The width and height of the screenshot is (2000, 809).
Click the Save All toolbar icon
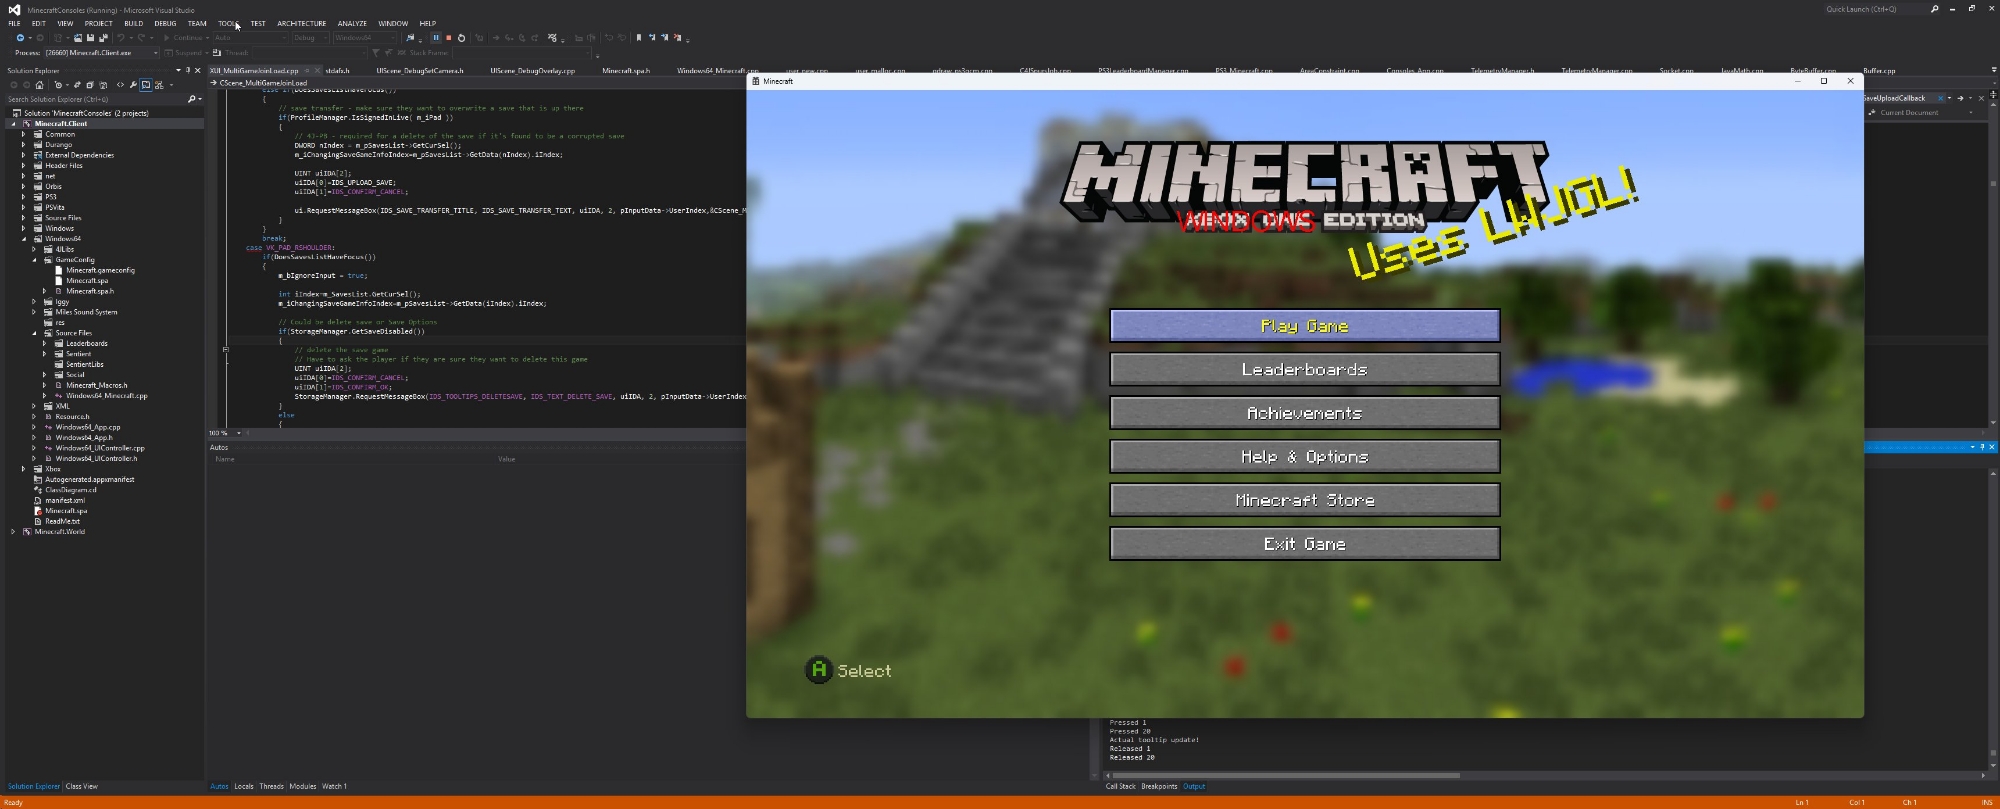click(x=103, y=38)
